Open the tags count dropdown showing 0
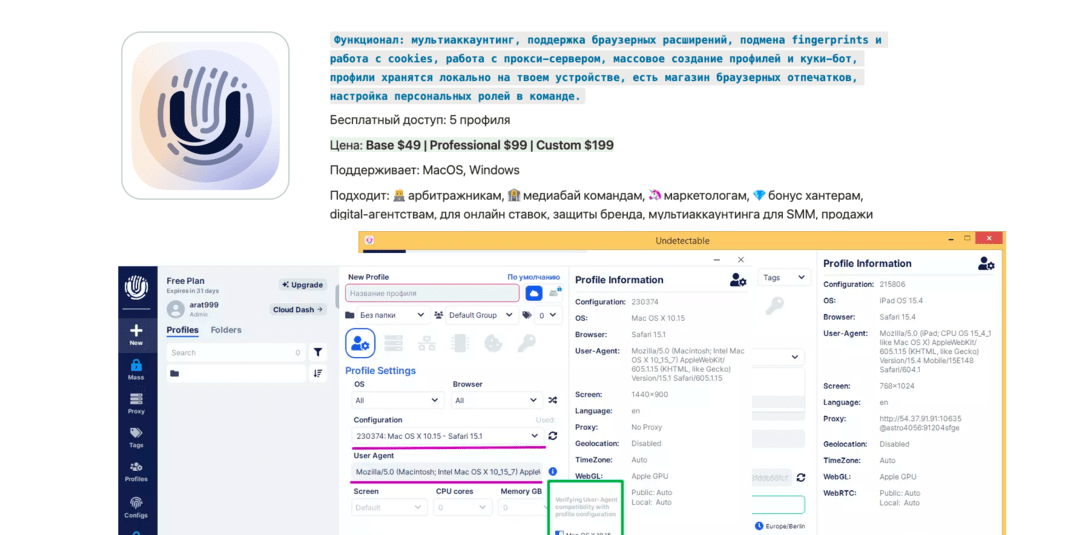This screenshot has width=1080, height=535. click(x=542, y=315)
